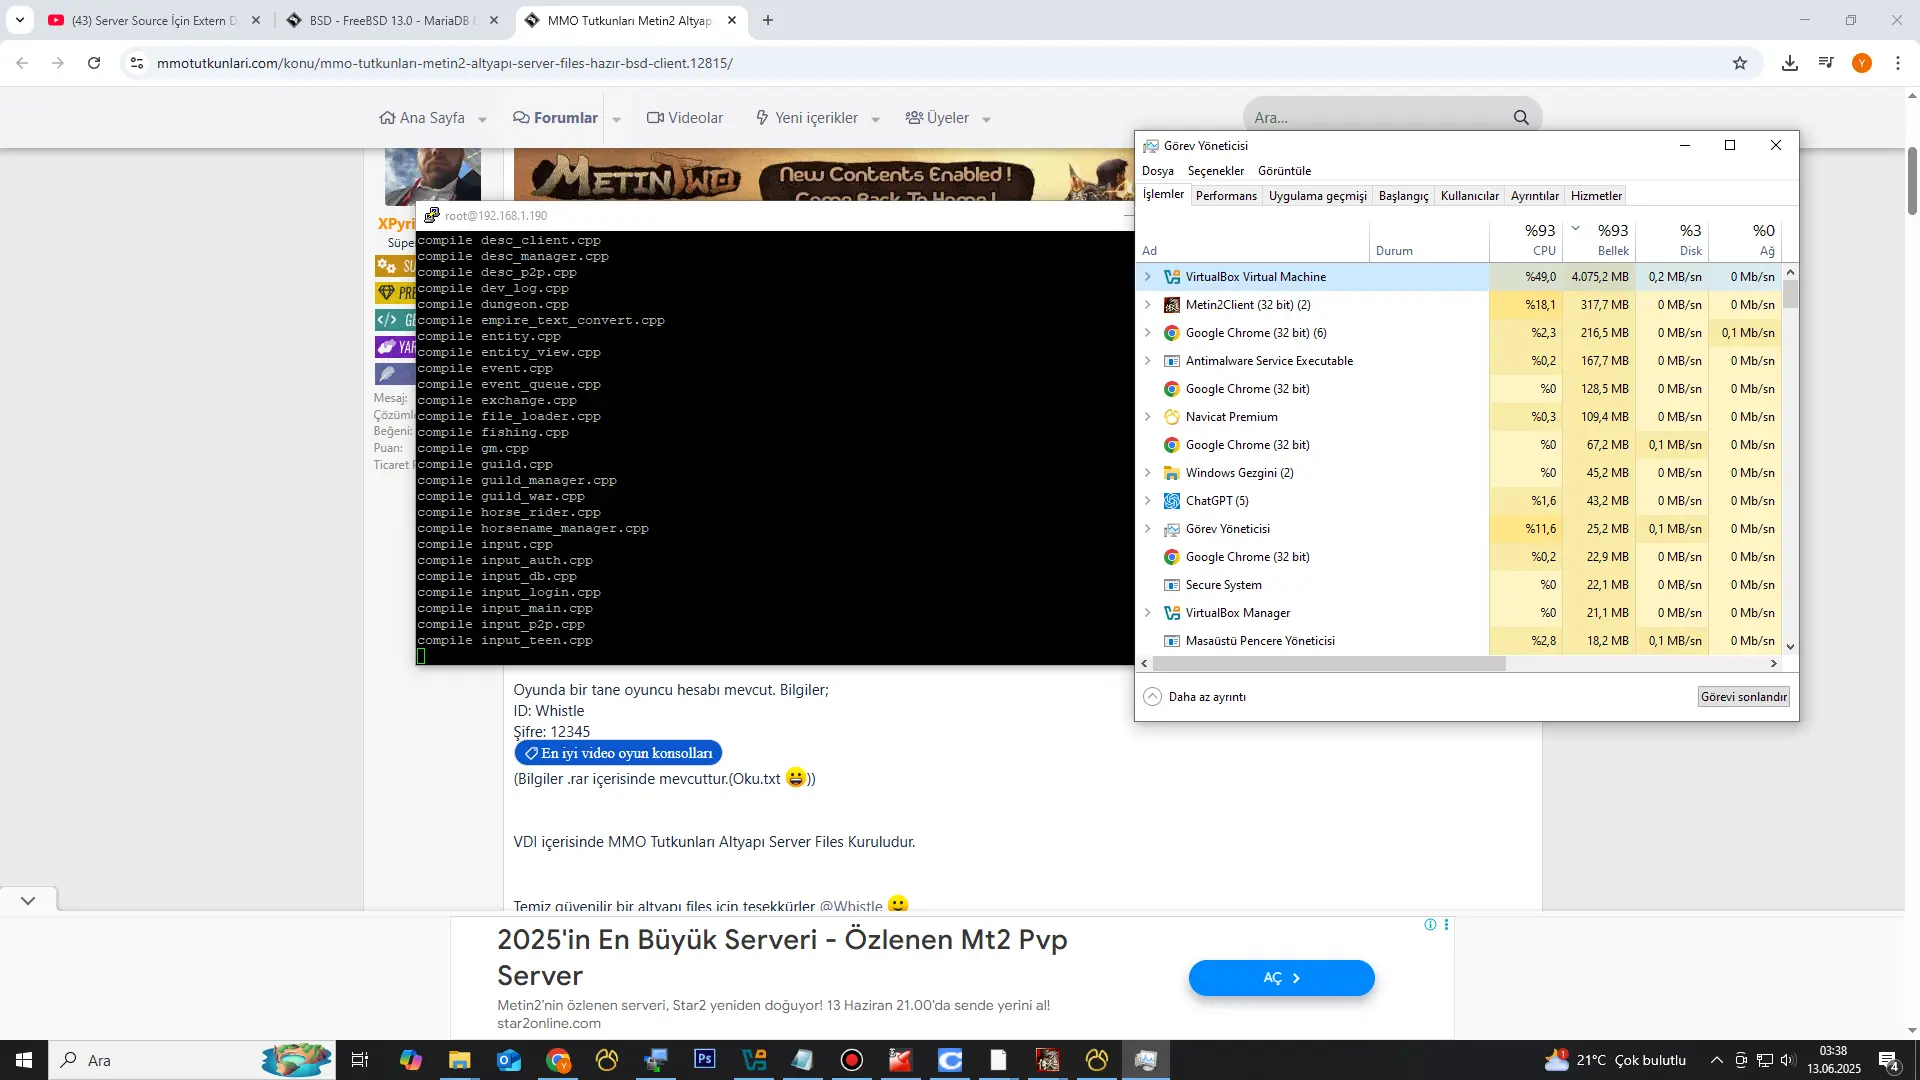Expand the ChatGPT (5) process group
1920x1080 pixels.
(x=1147, y=501)
